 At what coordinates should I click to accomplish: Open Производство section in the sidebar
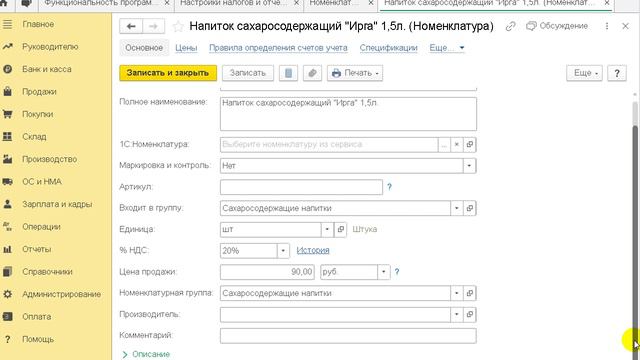pyautogui.click(x=49, y=159)
